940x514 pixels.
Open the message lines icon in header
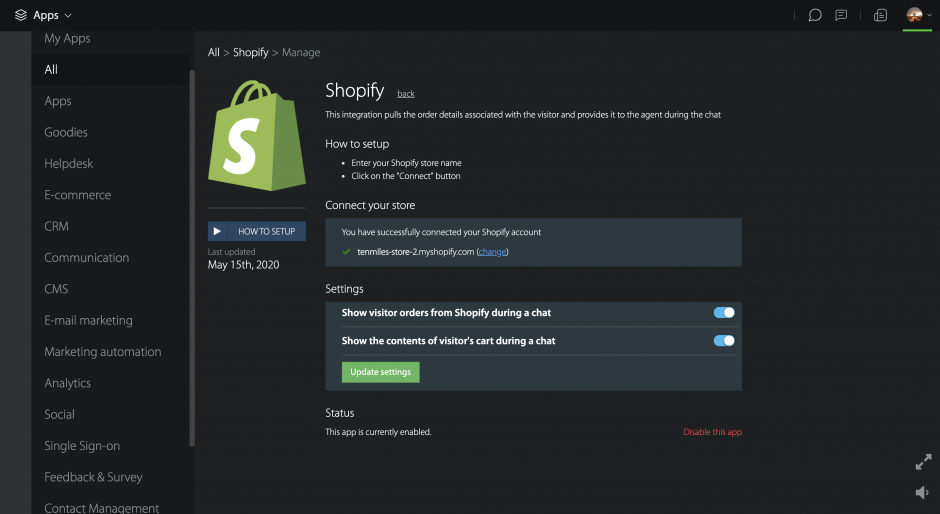click(842, 15)
